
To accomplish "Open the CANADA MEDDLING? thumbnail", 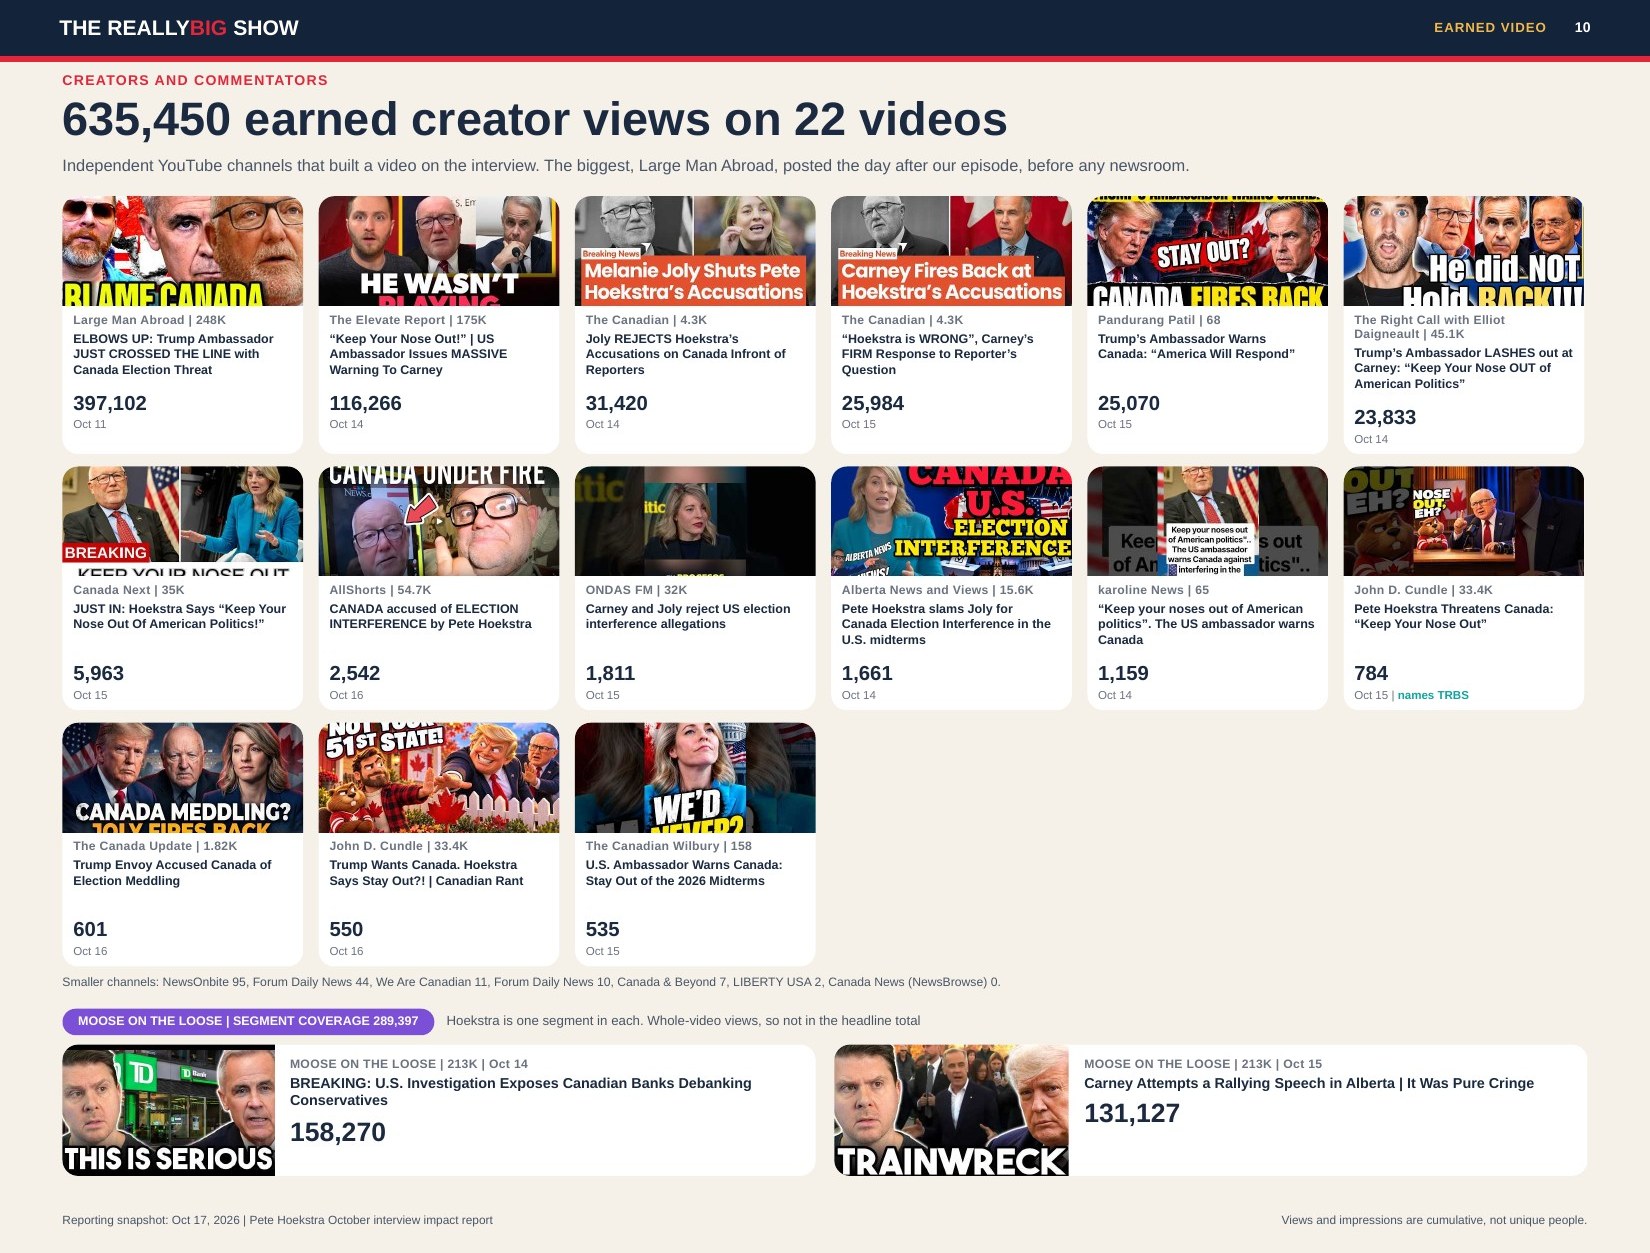I will 182,778.
